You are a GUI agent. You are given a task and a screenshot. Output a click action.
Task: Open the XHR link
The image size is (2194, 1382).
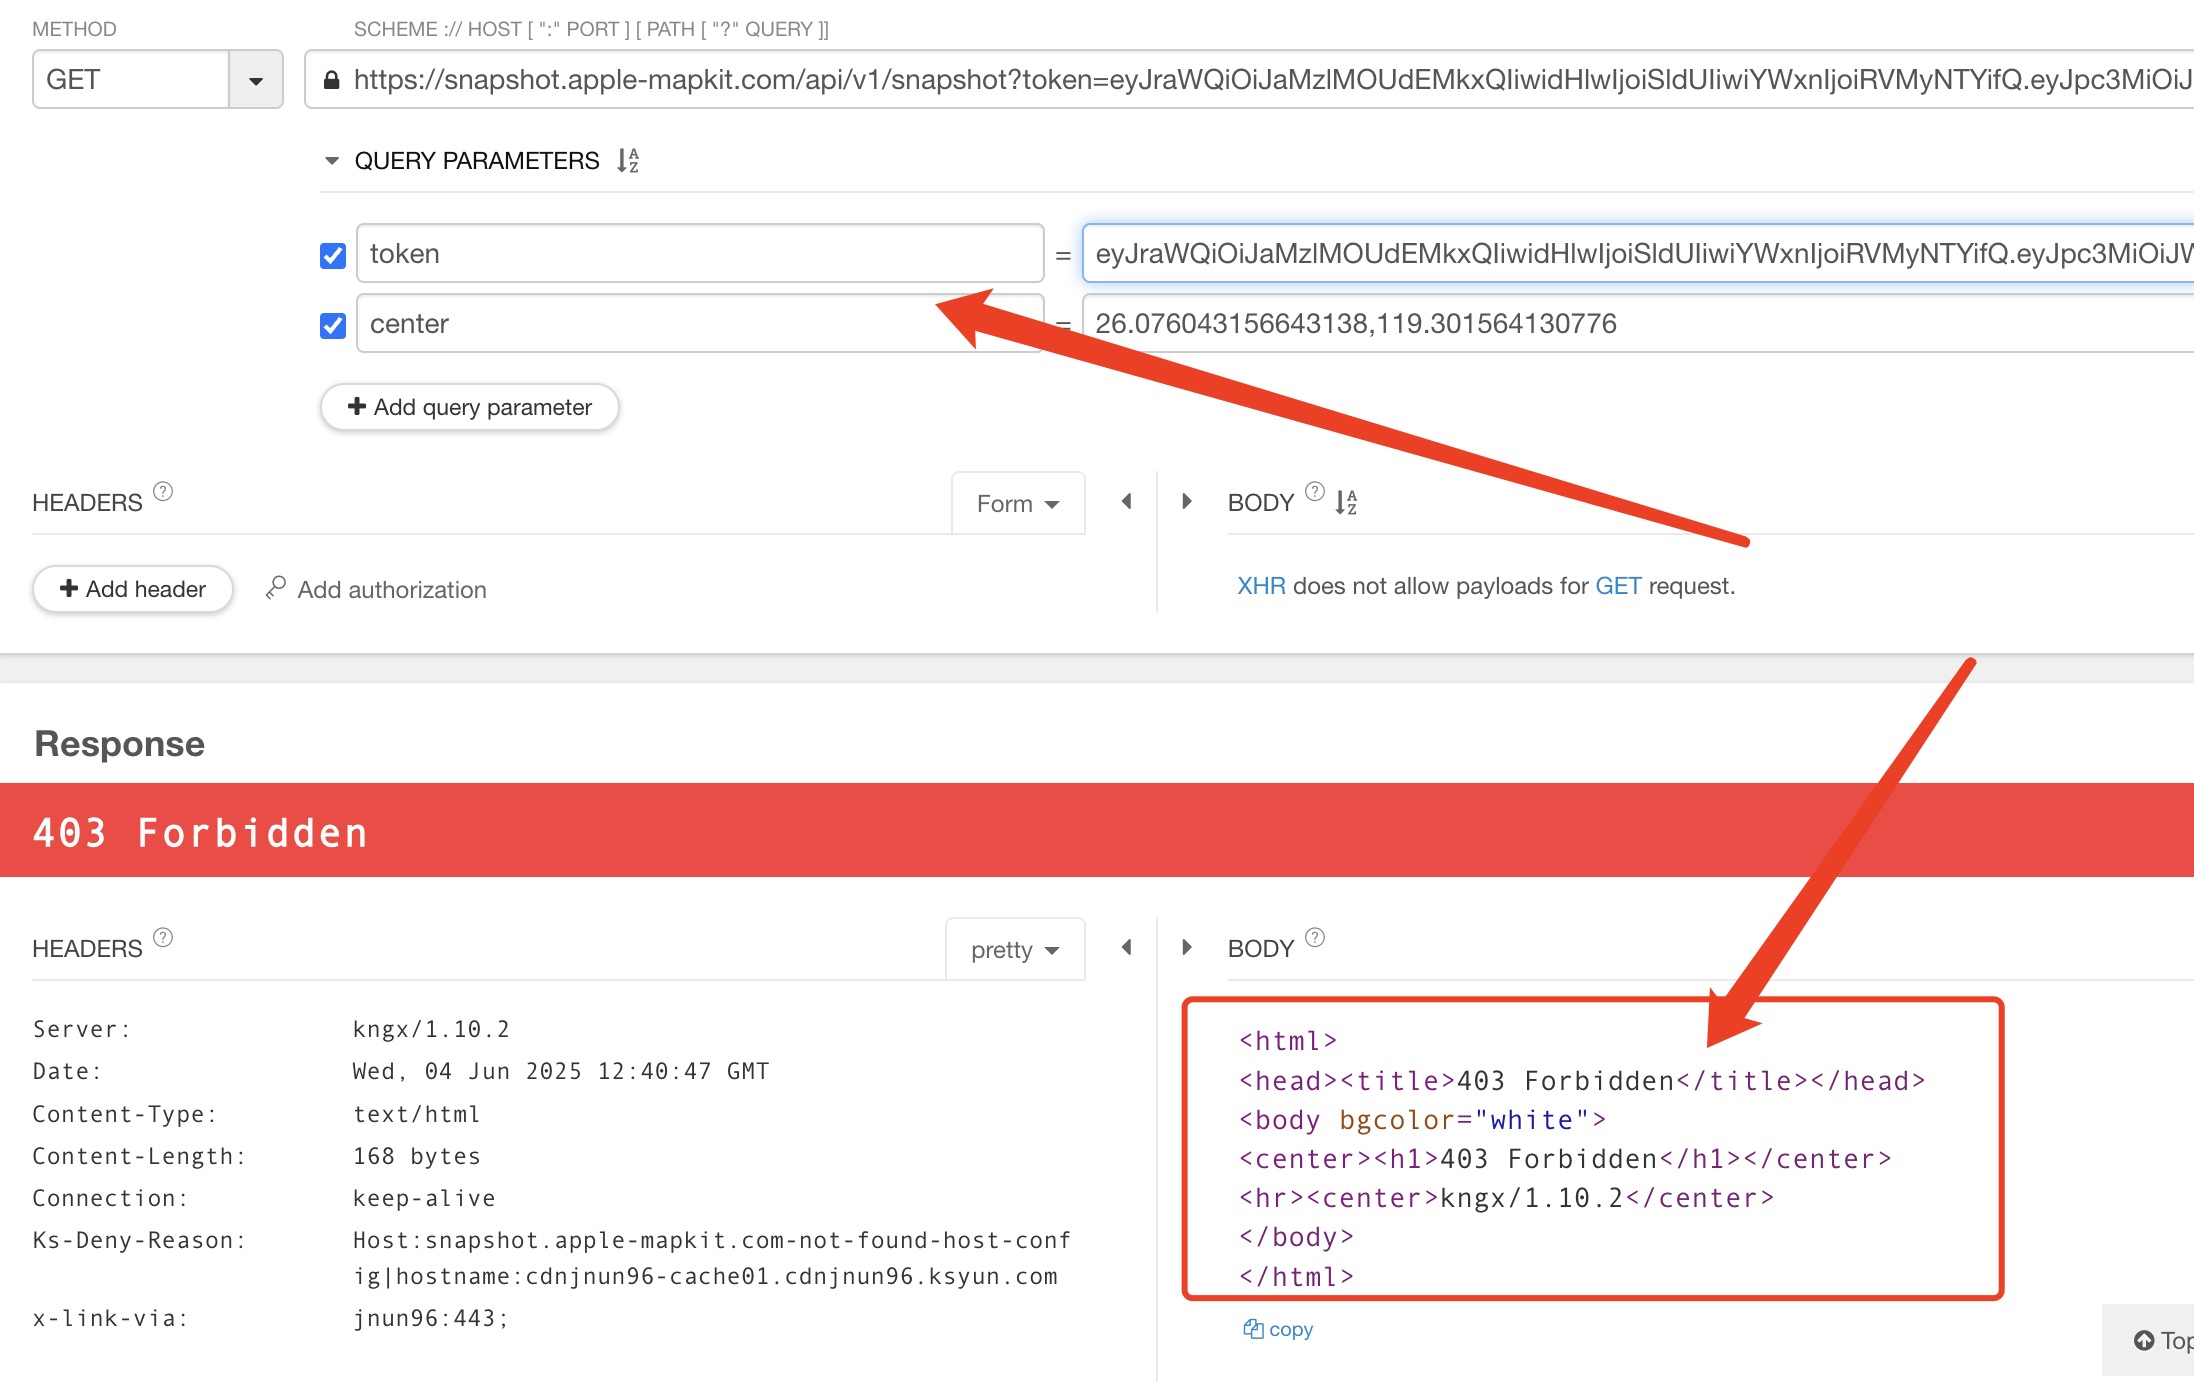click(1261, 586)
